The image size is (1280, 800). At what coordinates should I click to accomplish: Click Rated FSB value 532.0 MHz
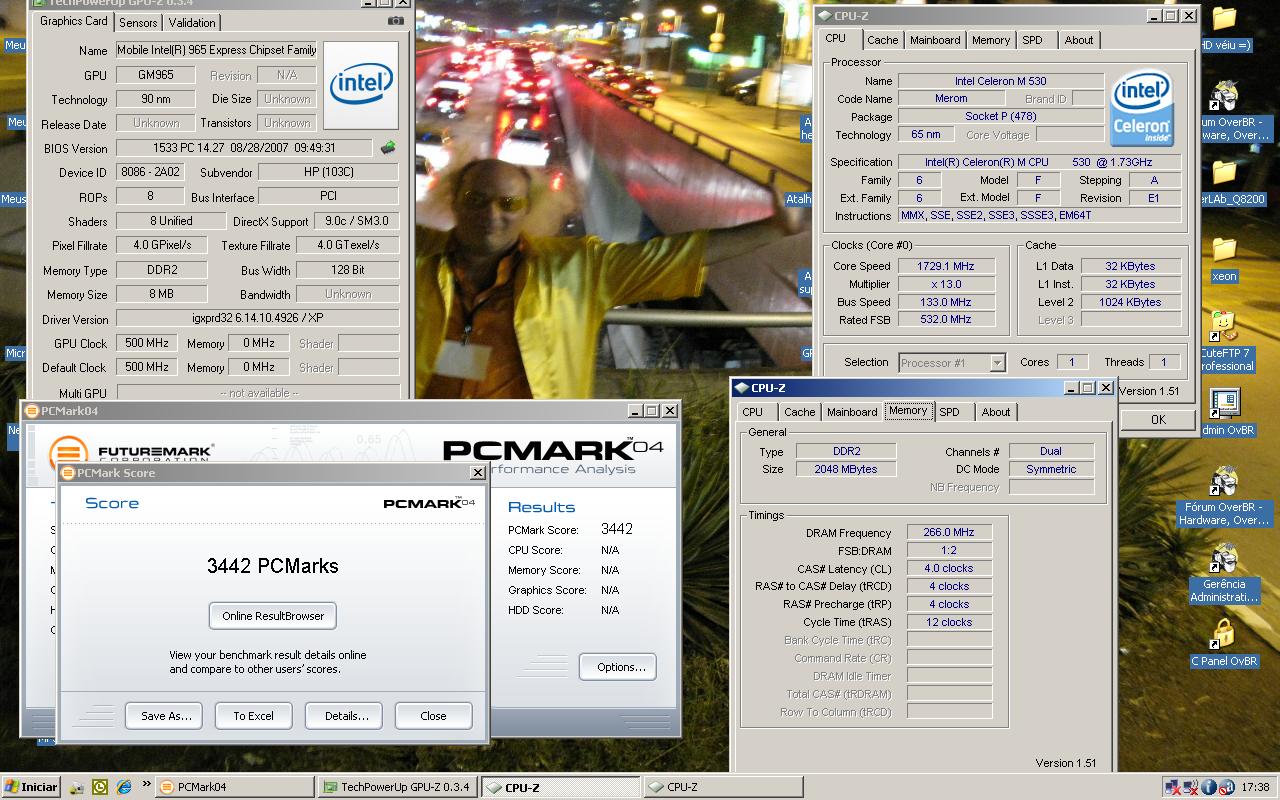point(944,320)
